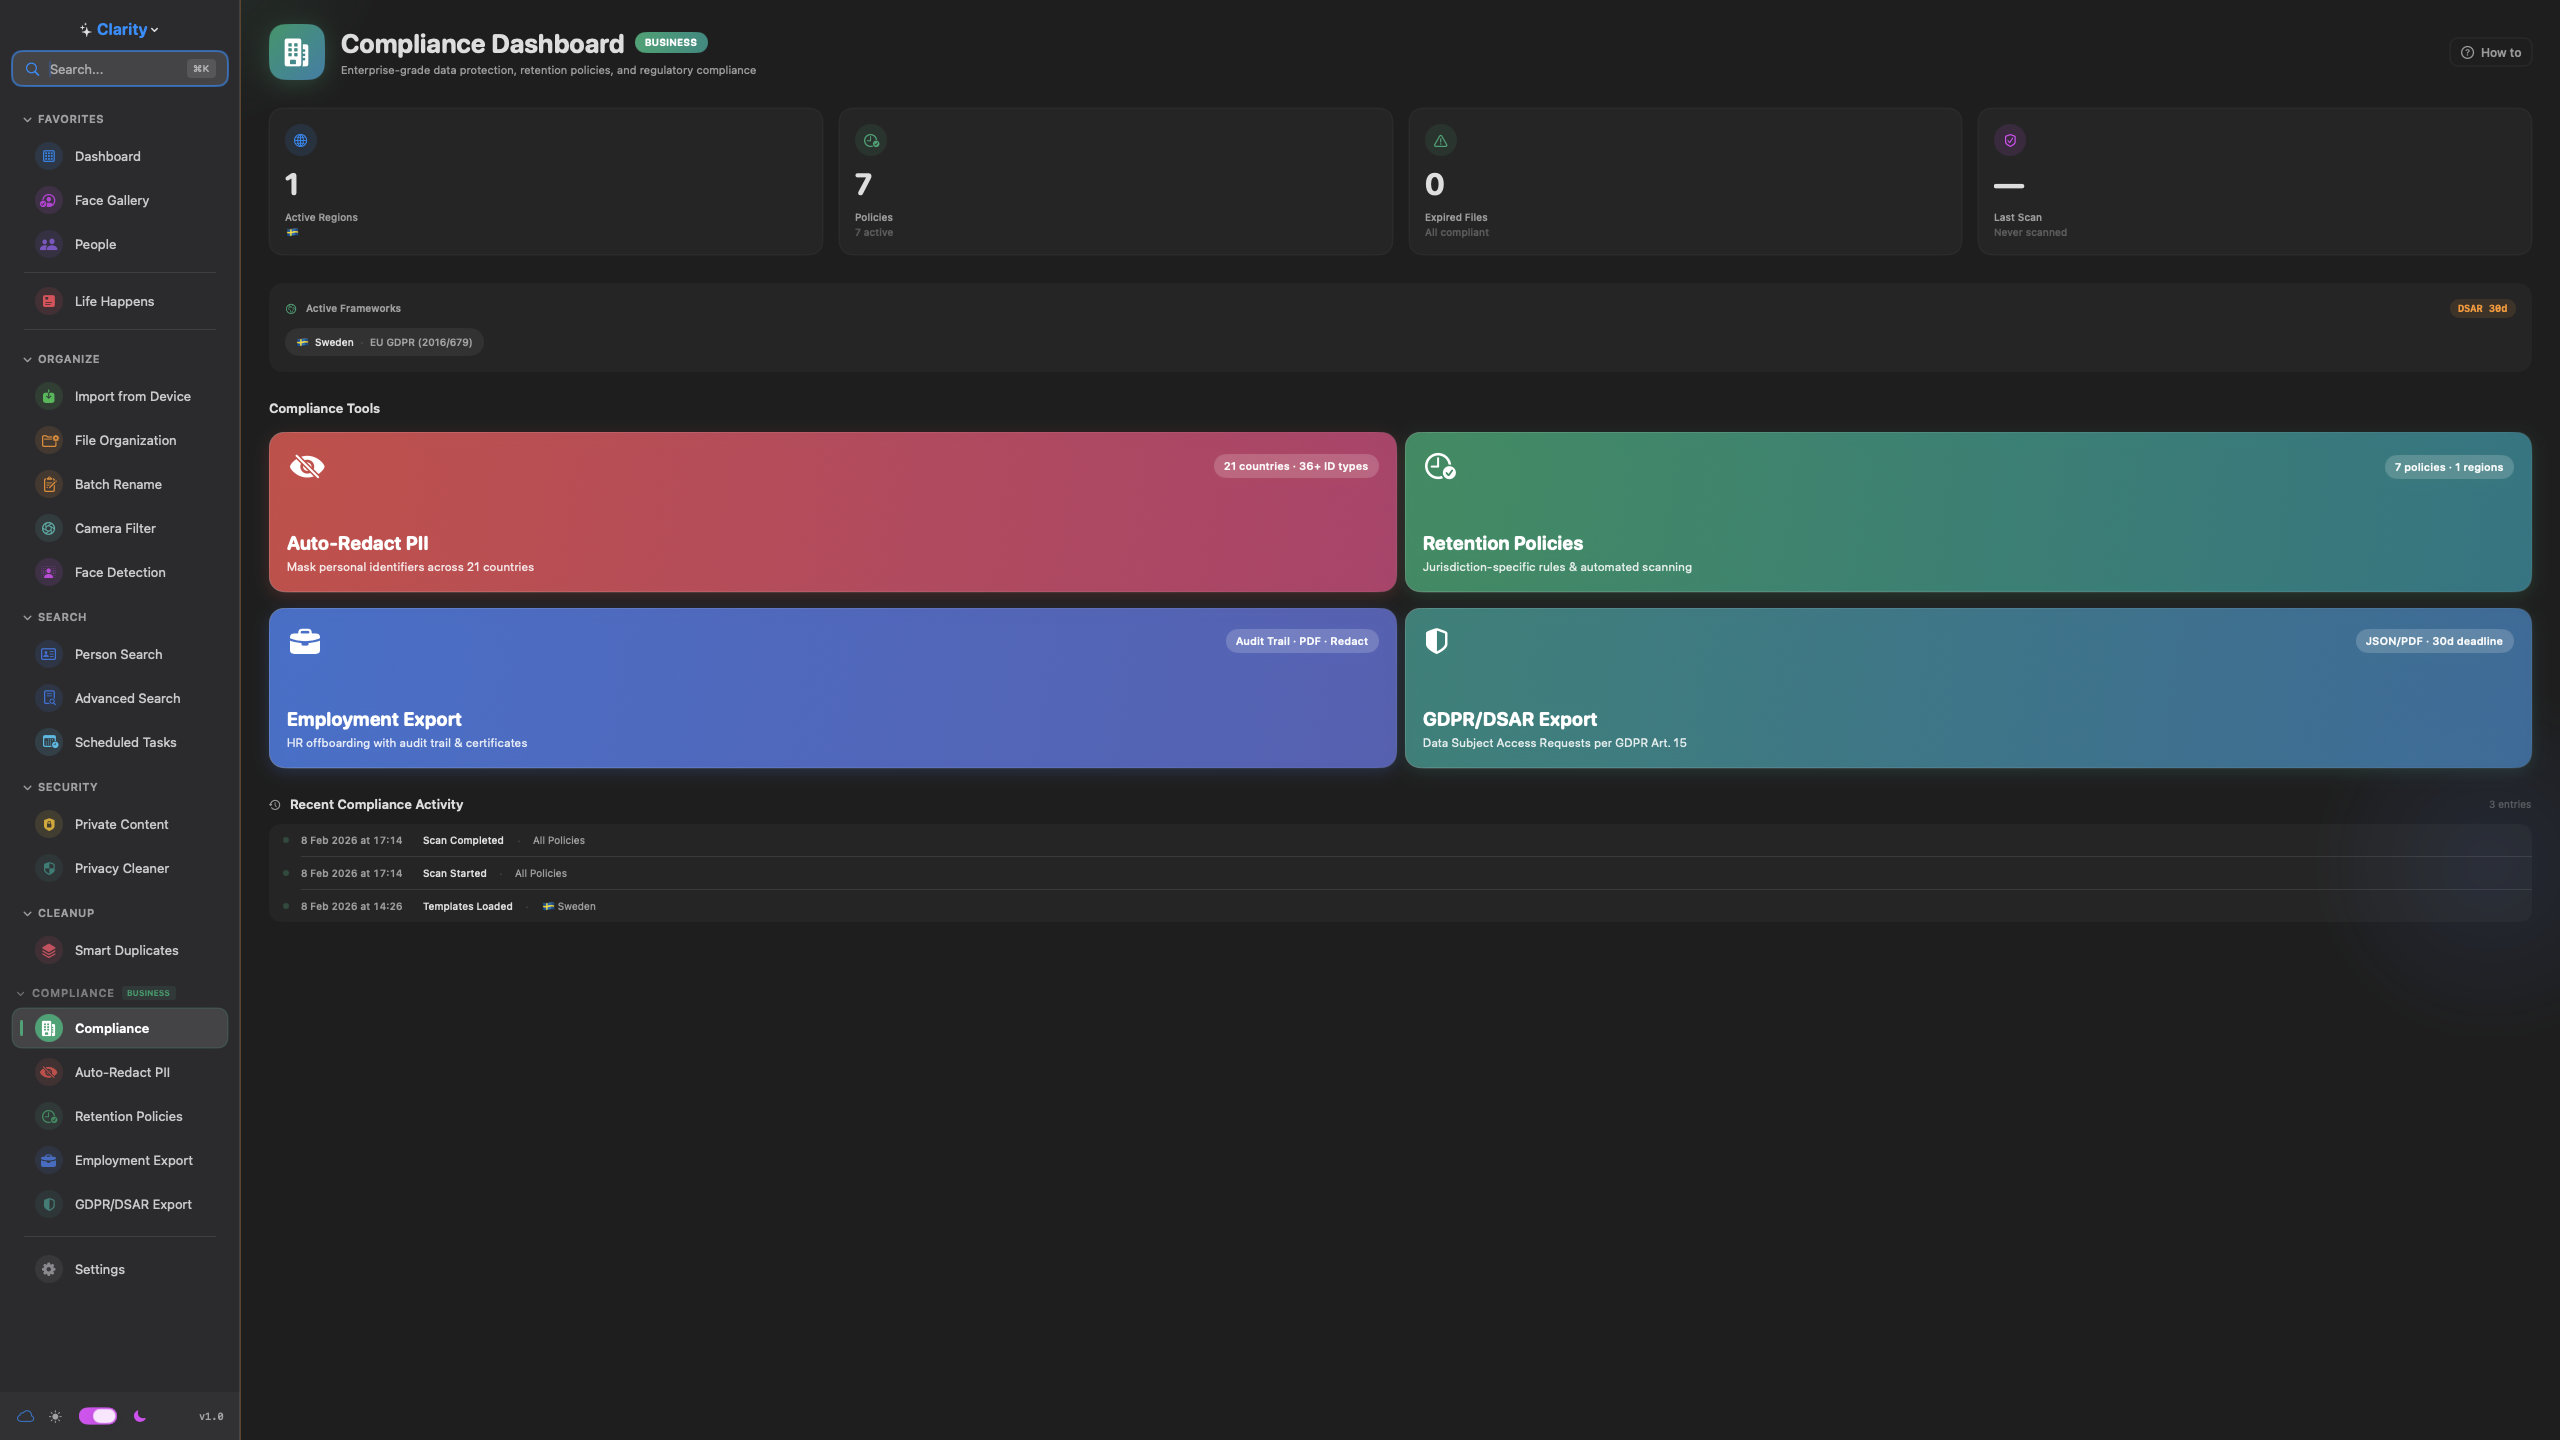
Task: Open the Auto-Redact PII tool from sidebar
Action: point(122,1071)
